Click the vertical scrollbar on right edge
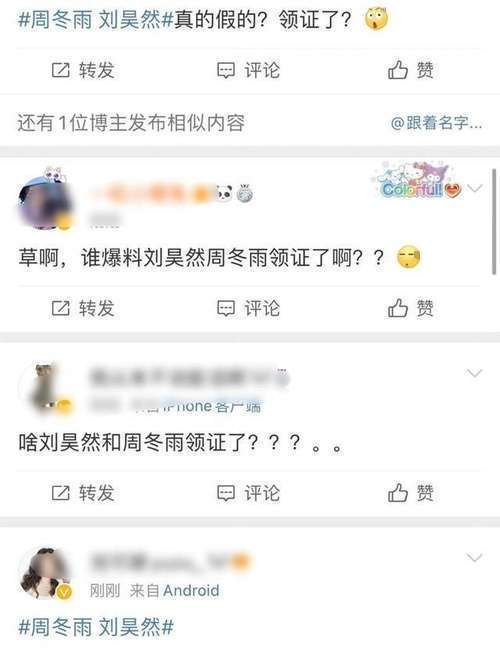The height and width of the screenshot is (668, 500). click(494, 222)
